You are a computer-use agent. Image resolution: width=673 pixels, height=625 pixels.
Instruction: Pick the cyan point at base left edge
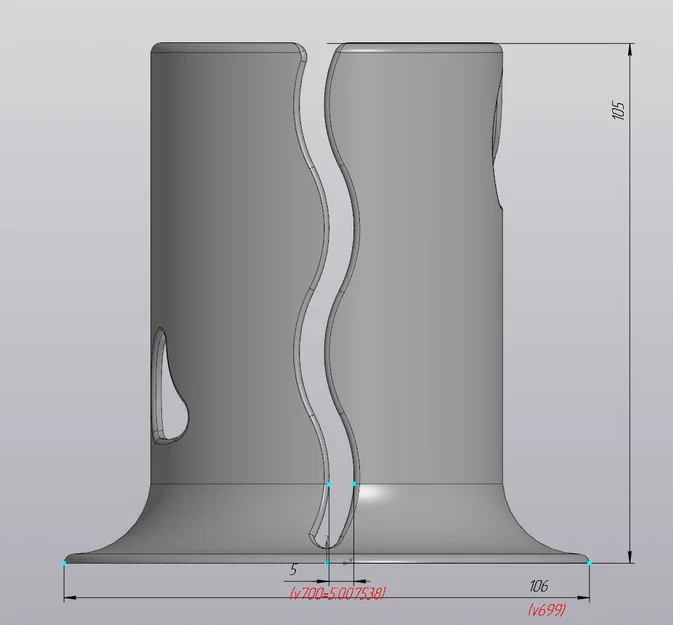(64, 563)
